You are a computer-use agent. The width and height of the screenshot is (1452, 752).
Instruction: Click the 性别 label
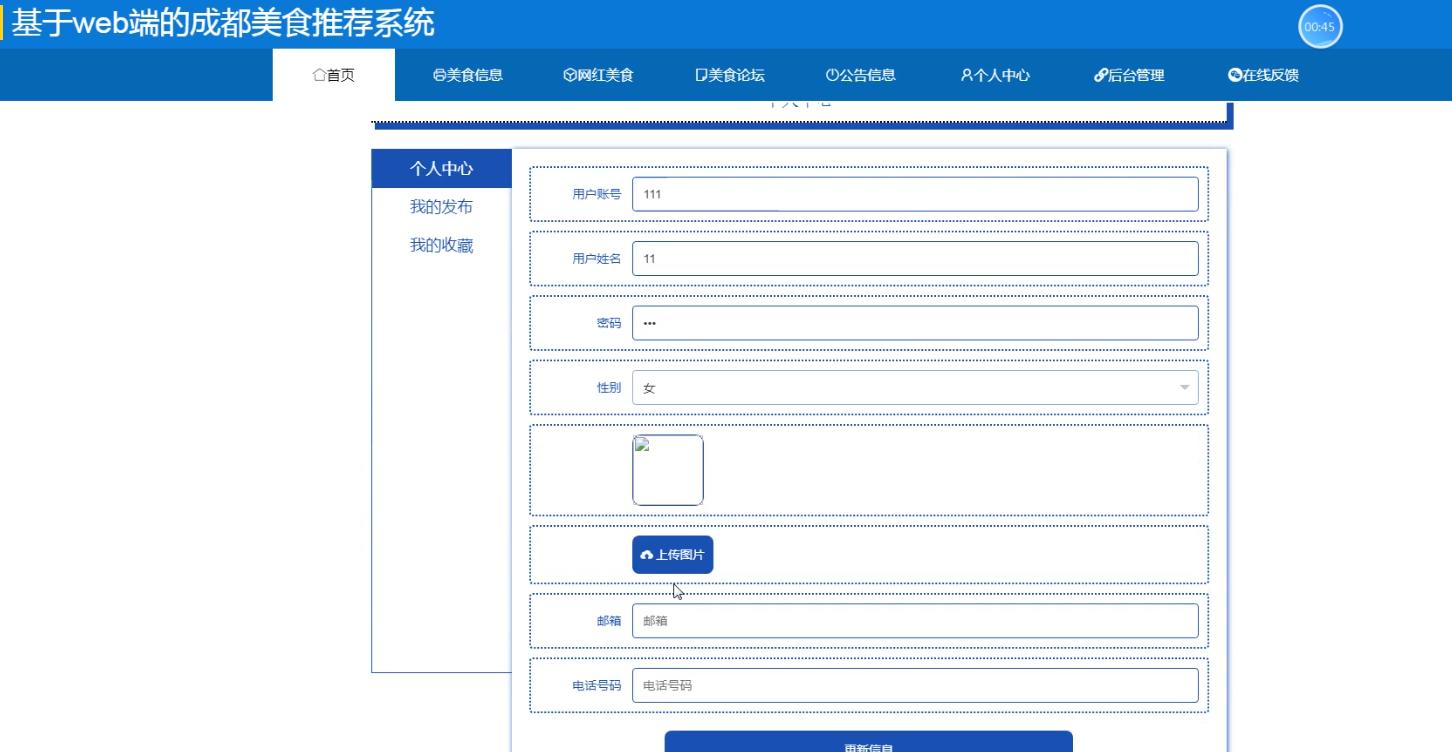click(x=609, y=387)
